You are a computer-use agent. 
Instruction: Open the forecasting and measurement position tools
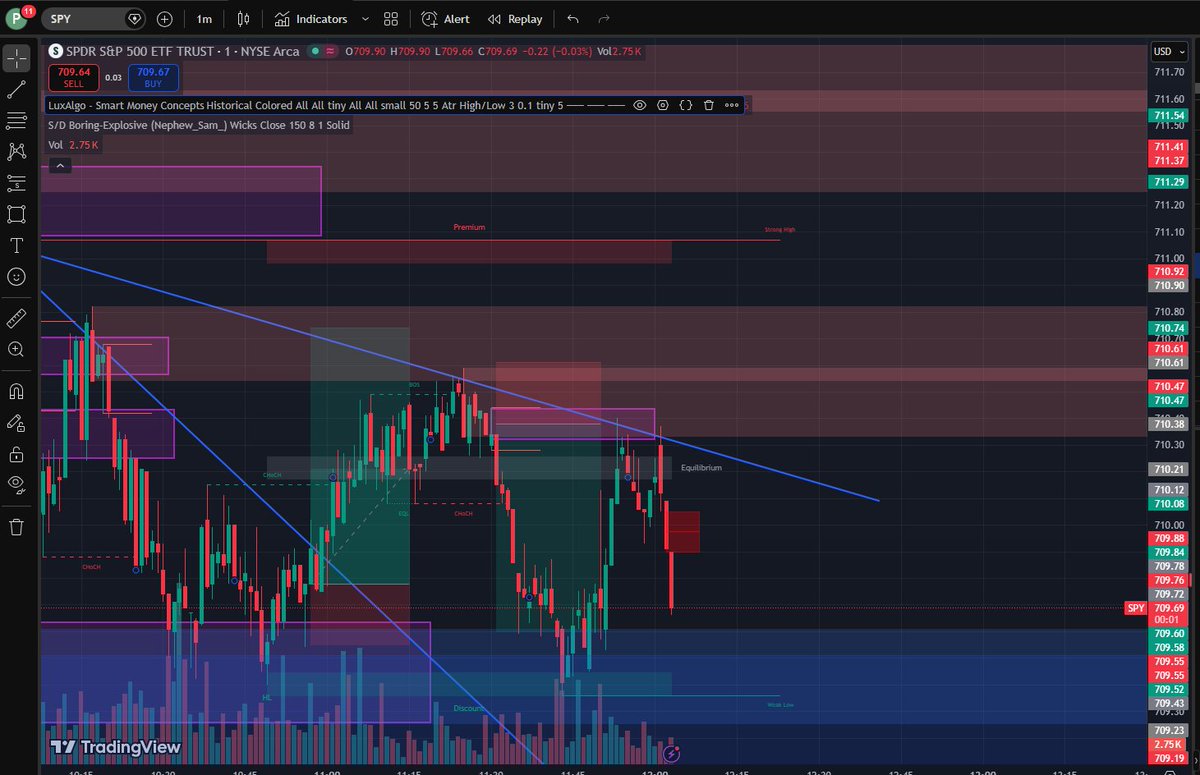(16, 183)
